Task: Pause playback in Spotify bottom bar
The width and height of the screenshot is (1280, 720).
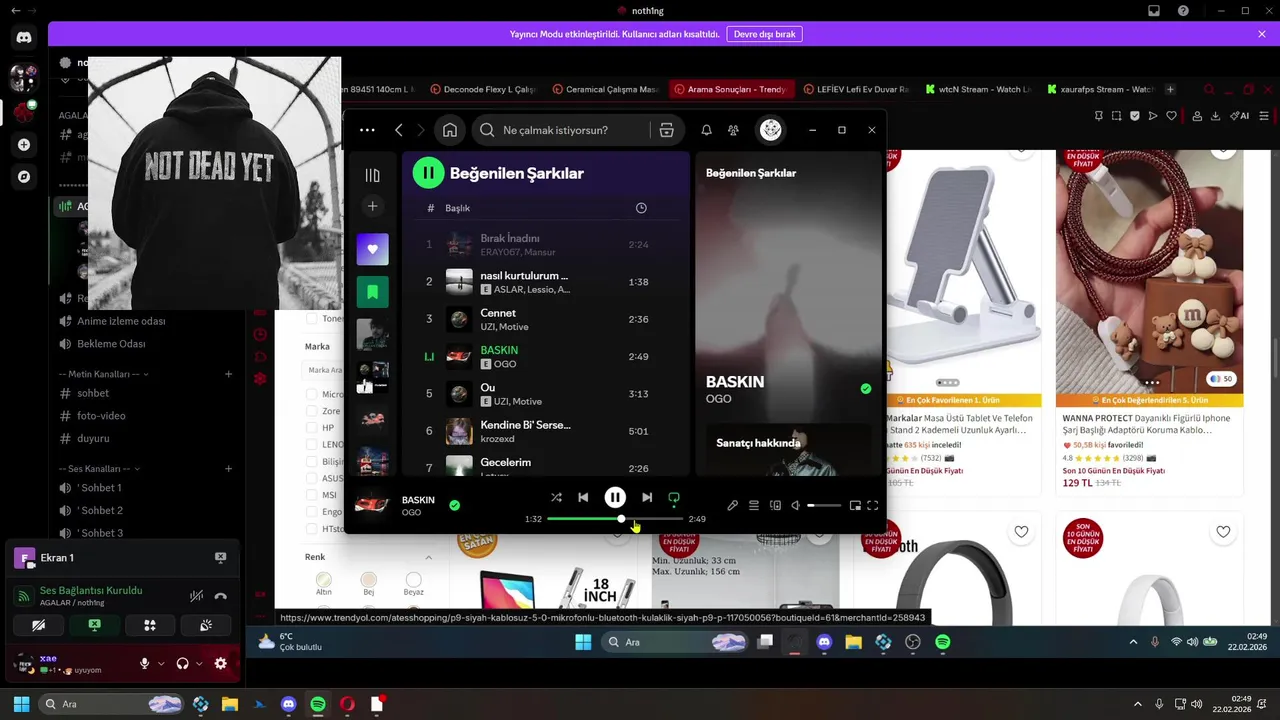Action: 615,497
